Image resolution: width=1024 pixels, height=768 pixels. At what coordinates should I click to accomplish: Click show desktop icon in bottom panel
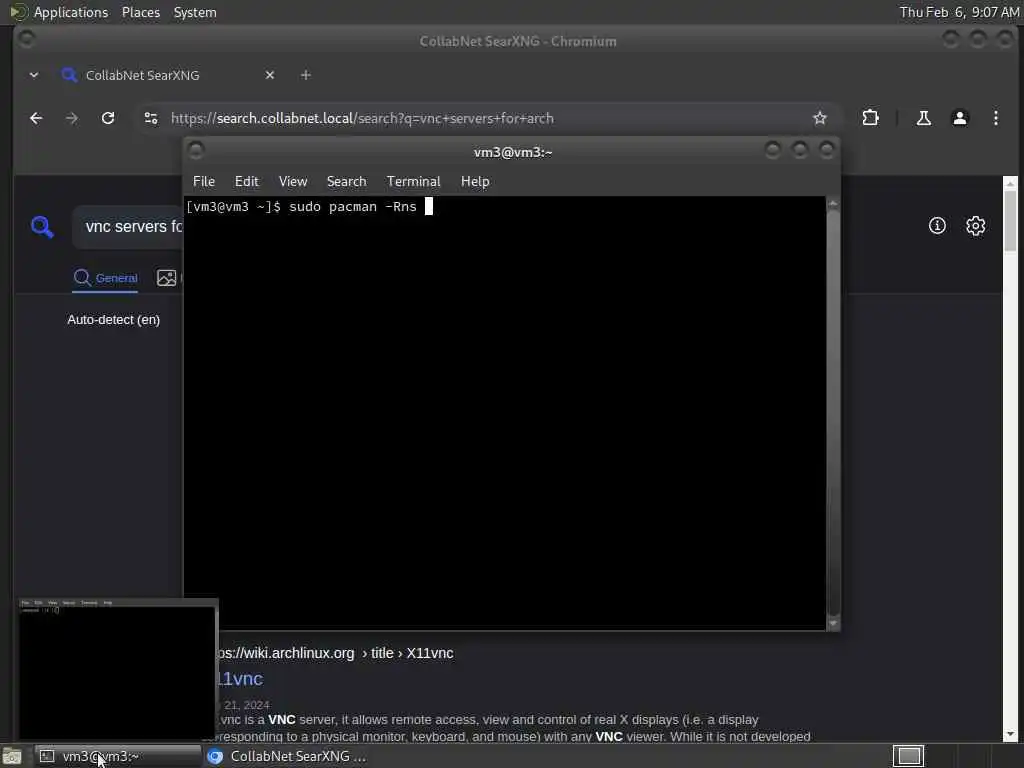(x=12, y=757)
